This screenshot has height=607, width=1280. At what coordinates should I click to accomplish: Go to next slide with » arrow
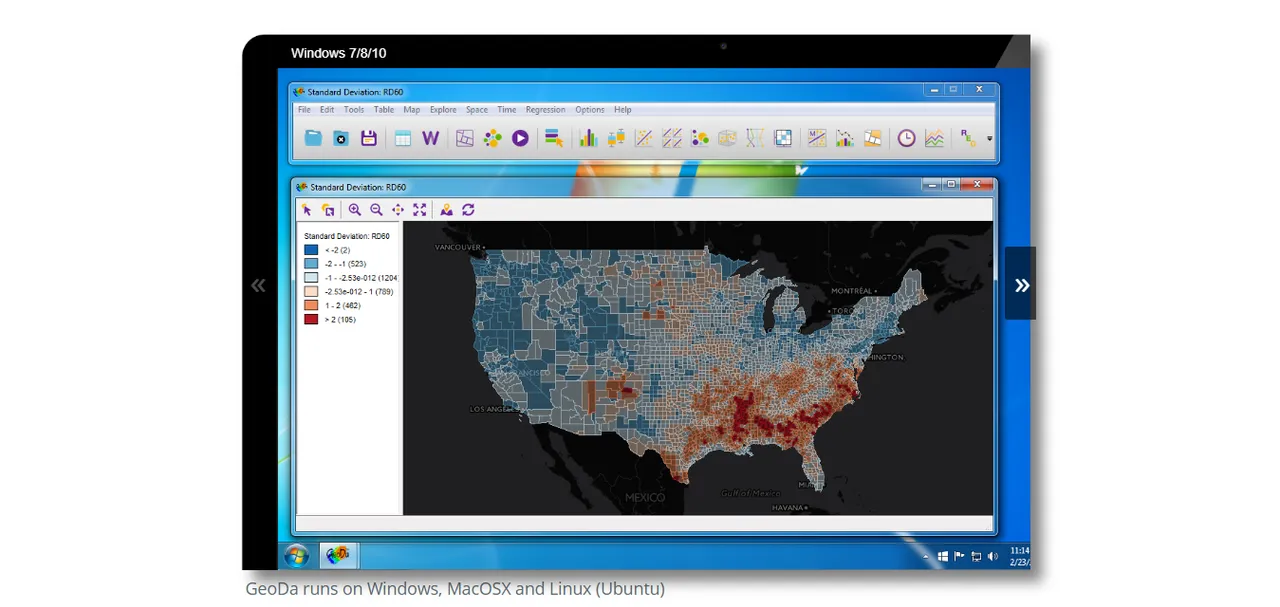point(1021,284)
